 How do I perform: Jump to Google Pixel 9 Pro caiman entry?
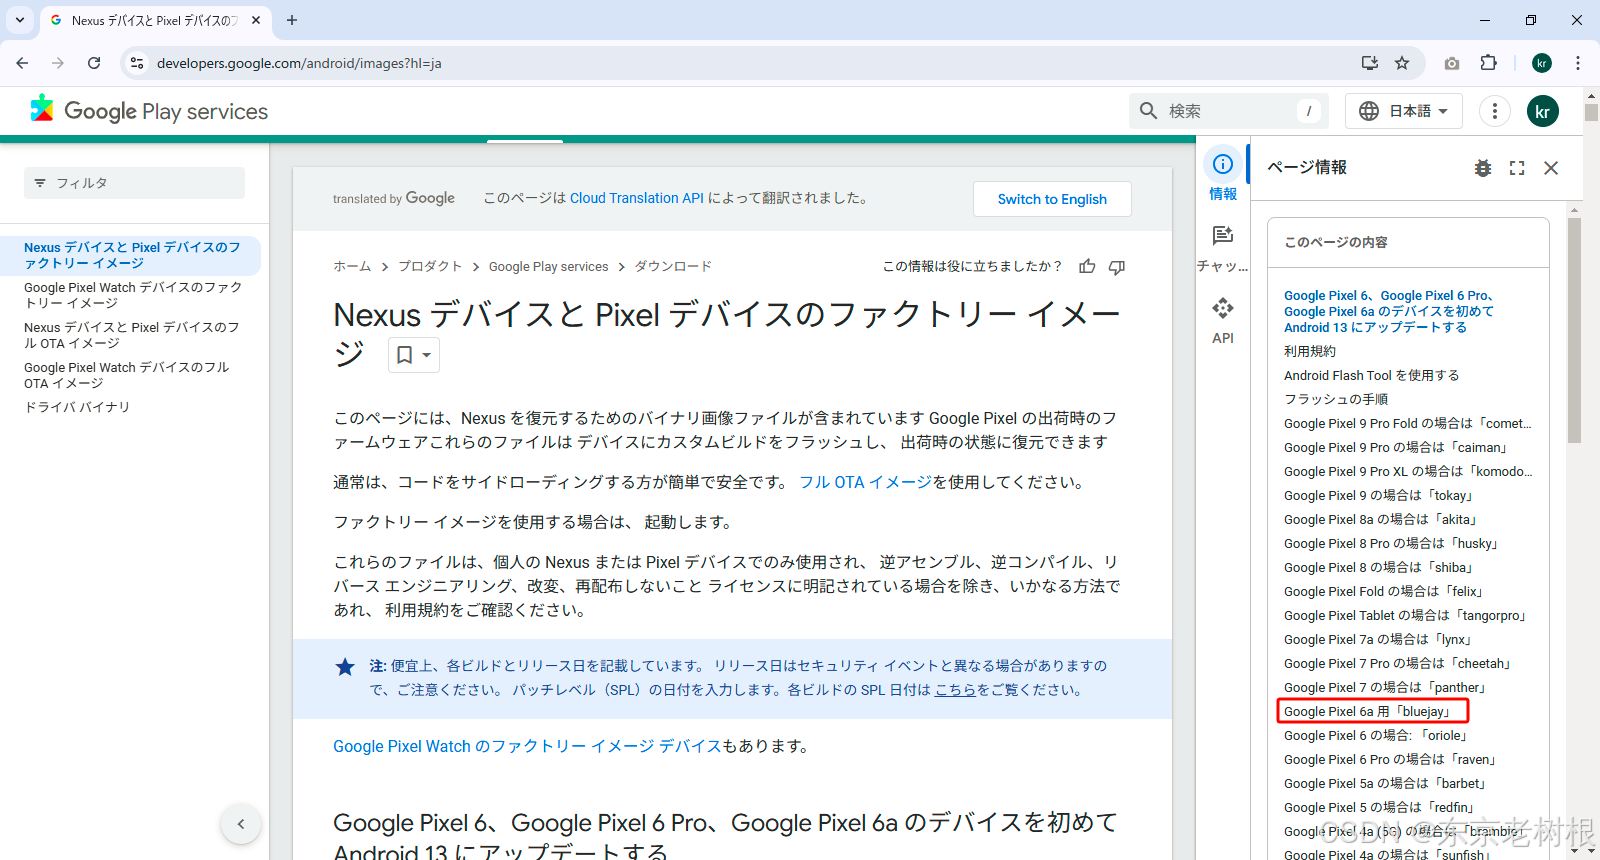click(x=1395, y=447)
